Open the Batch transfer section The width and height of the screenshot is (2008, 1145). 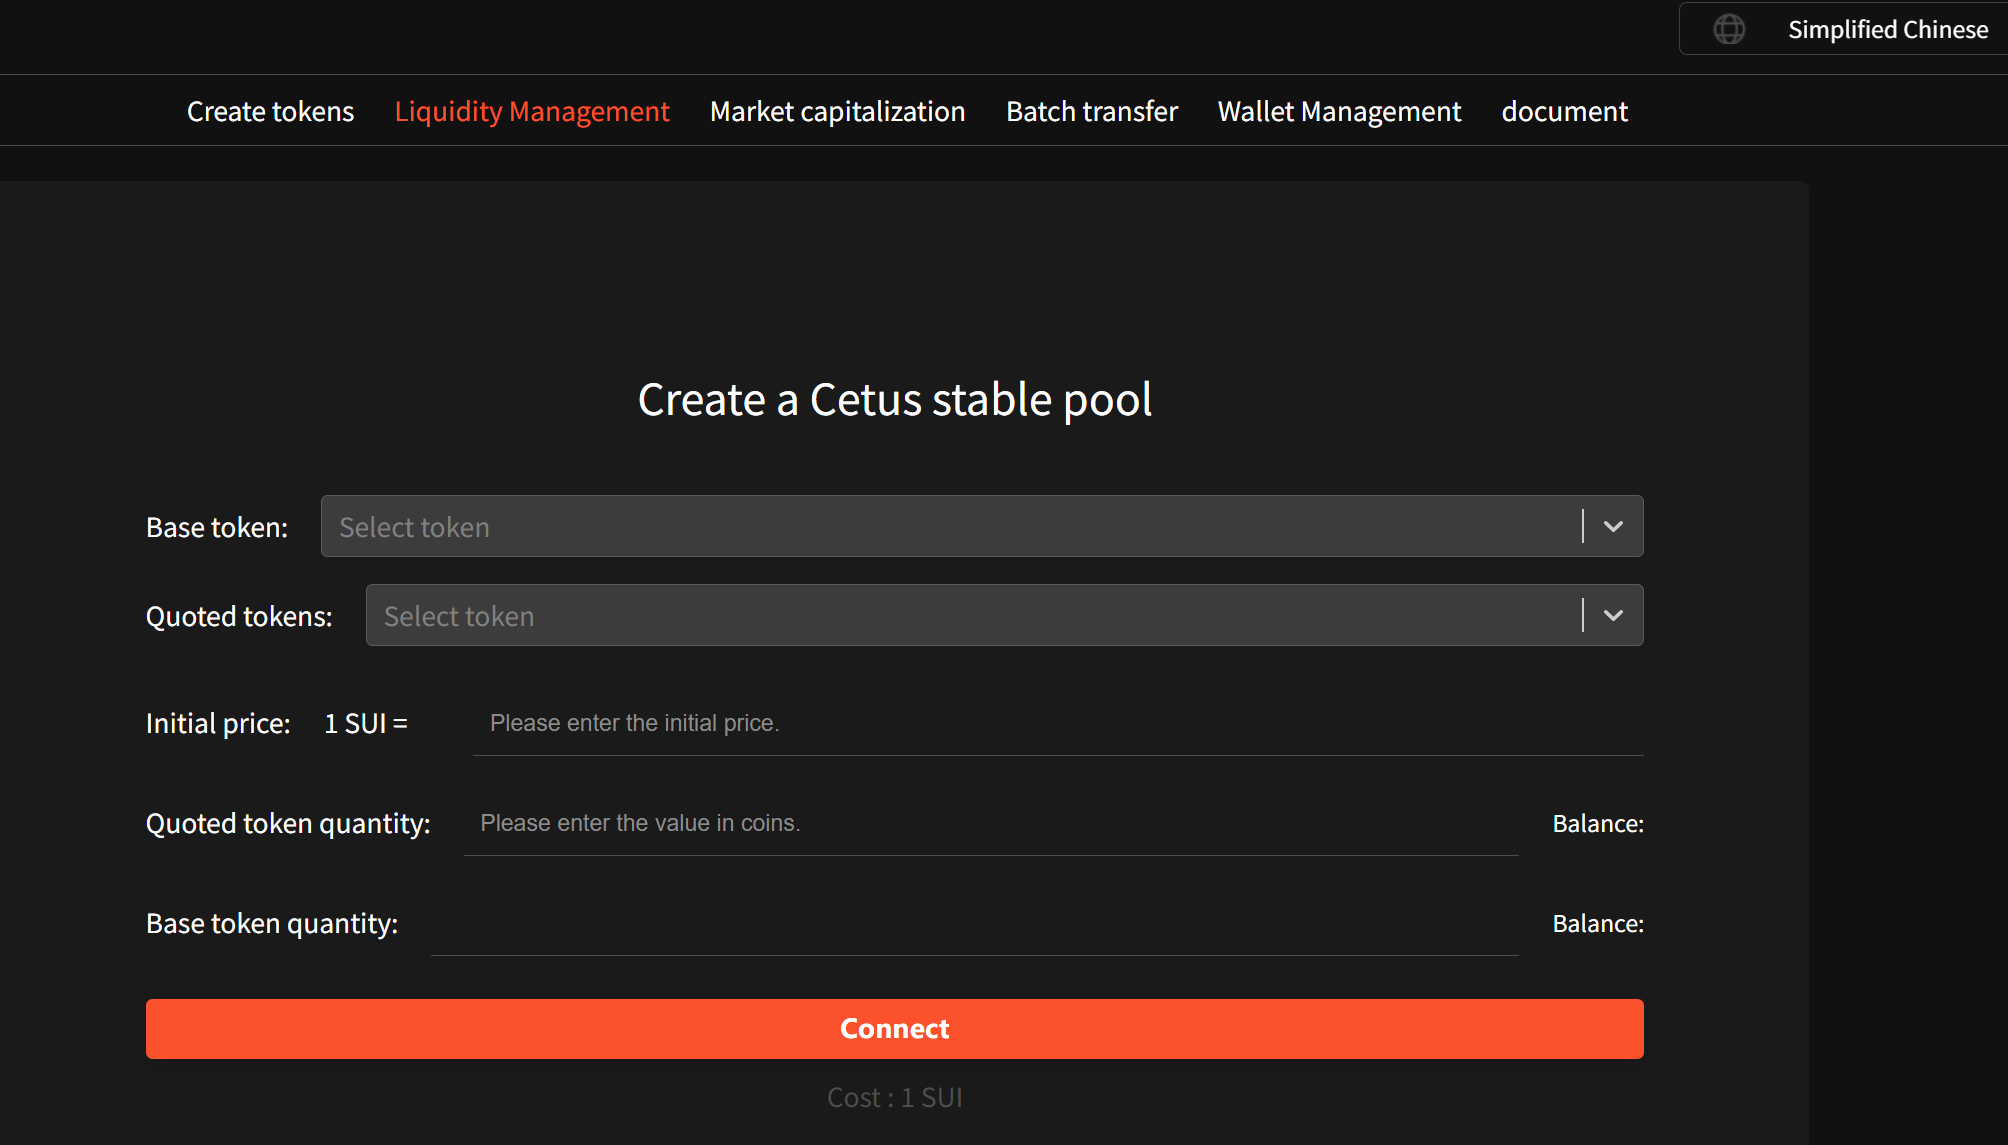(1091, 111)
